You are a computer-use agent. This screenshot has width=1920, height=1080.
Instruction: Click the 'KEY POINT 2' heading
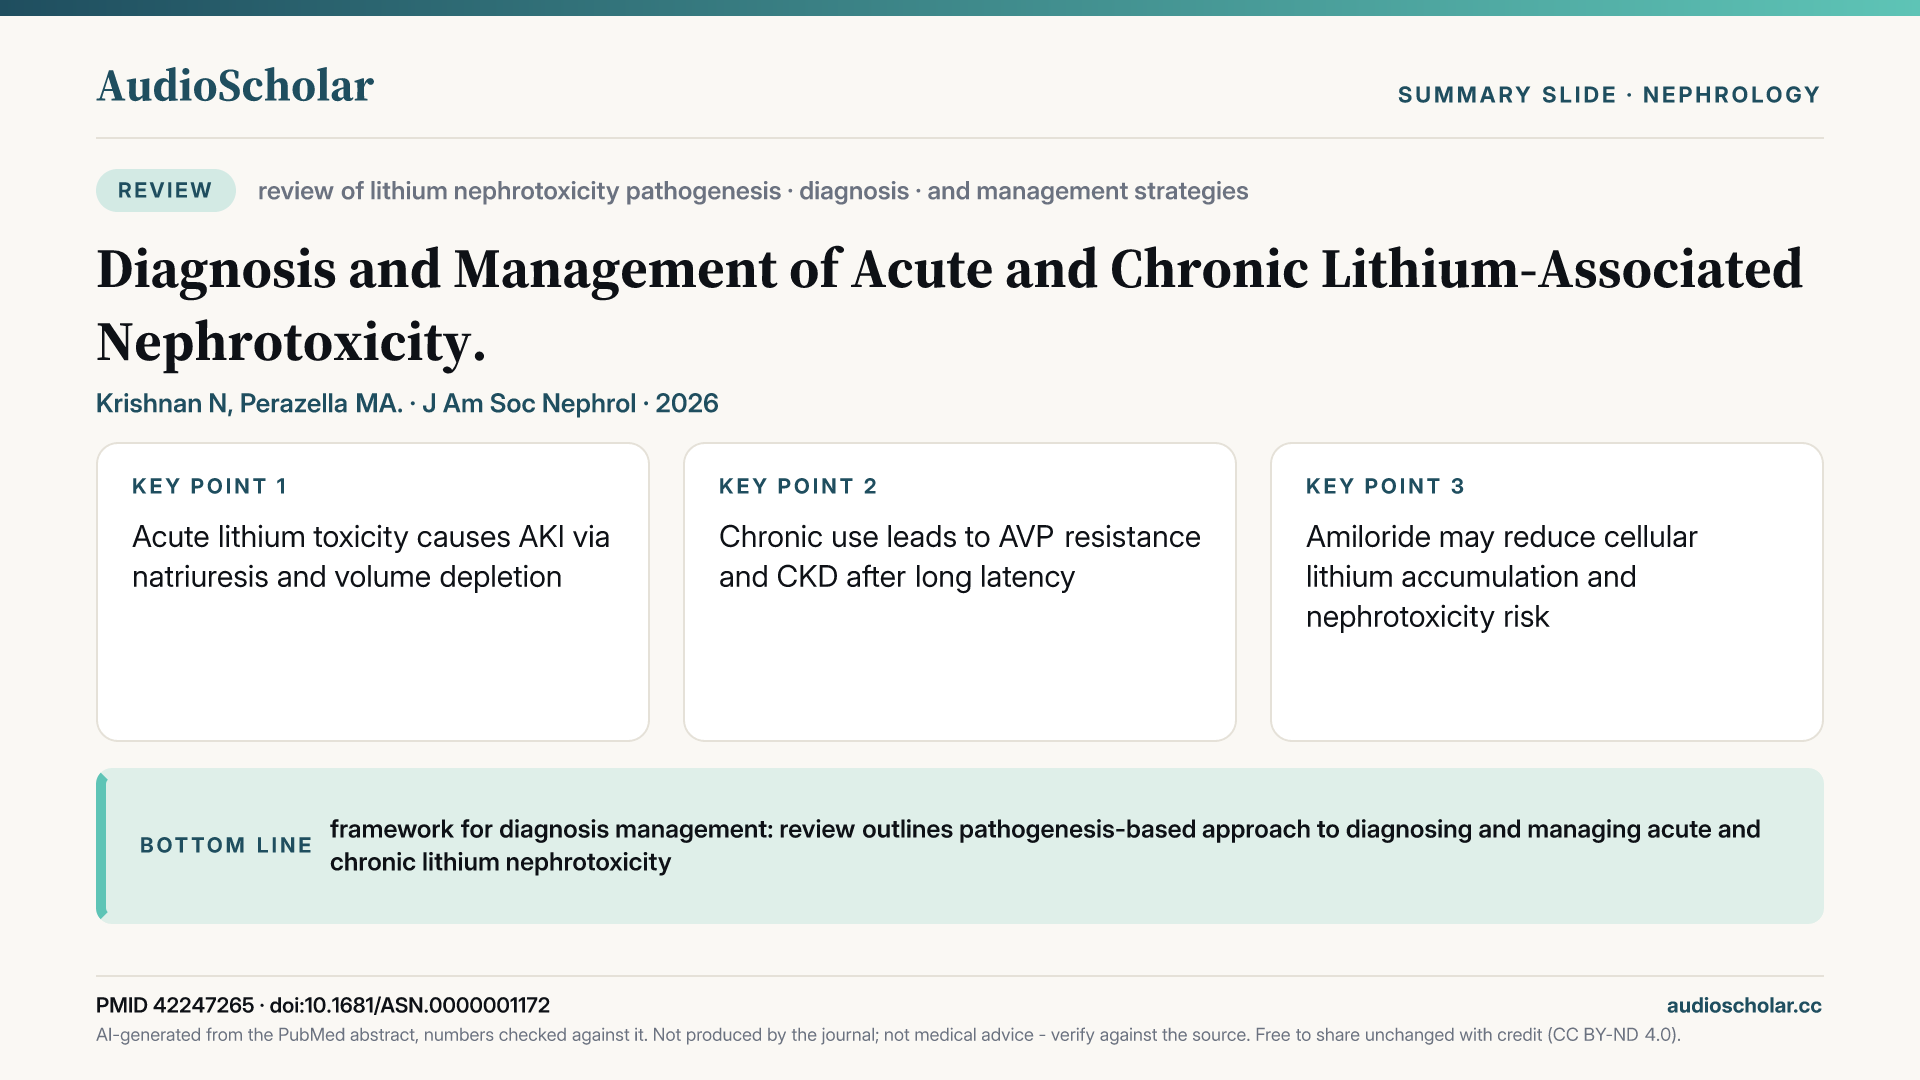(798, 486)
